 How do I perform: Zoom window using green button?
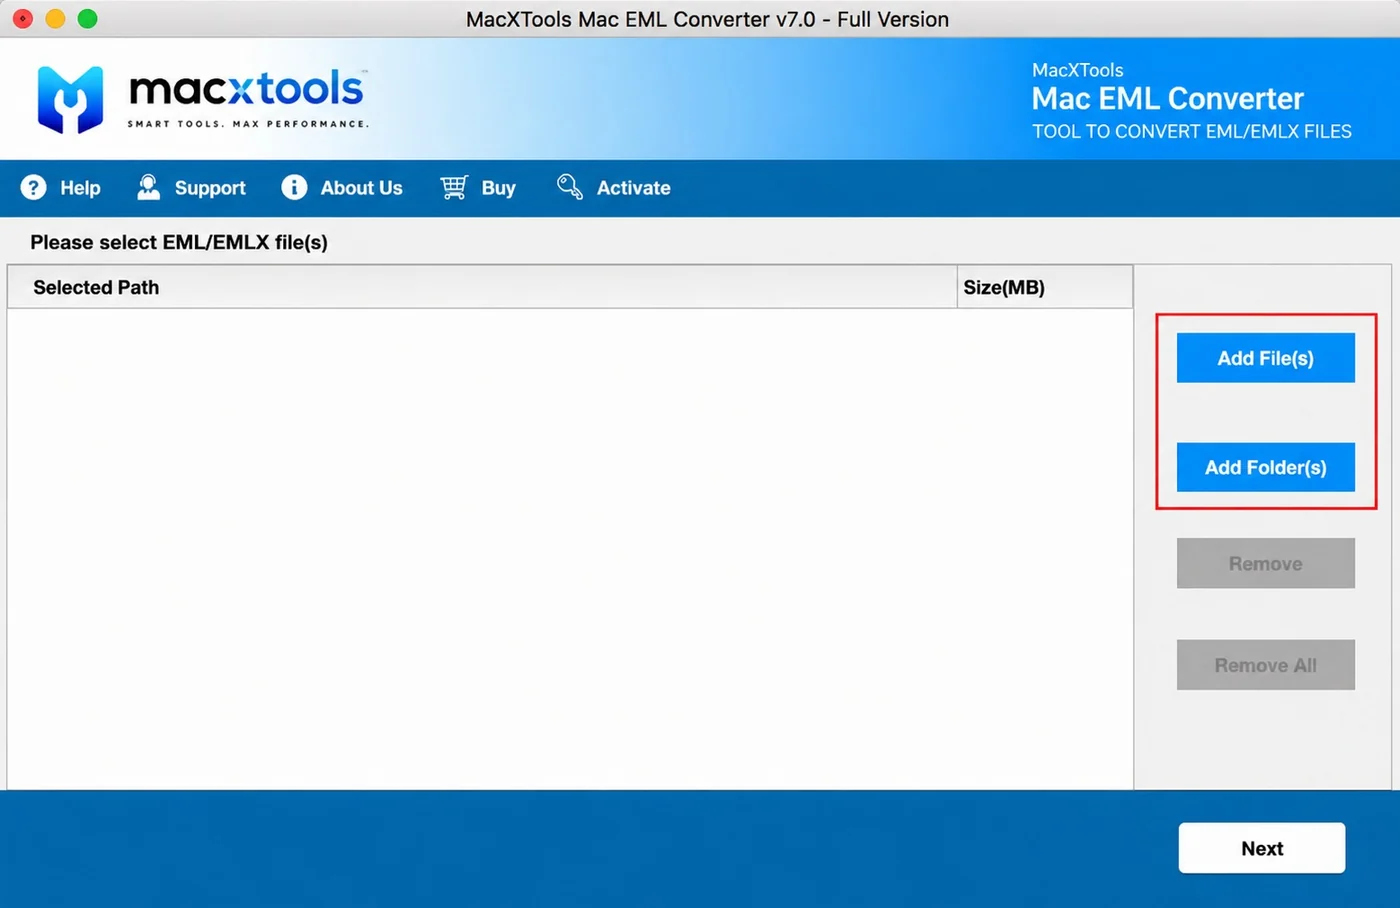coord(88,19)
